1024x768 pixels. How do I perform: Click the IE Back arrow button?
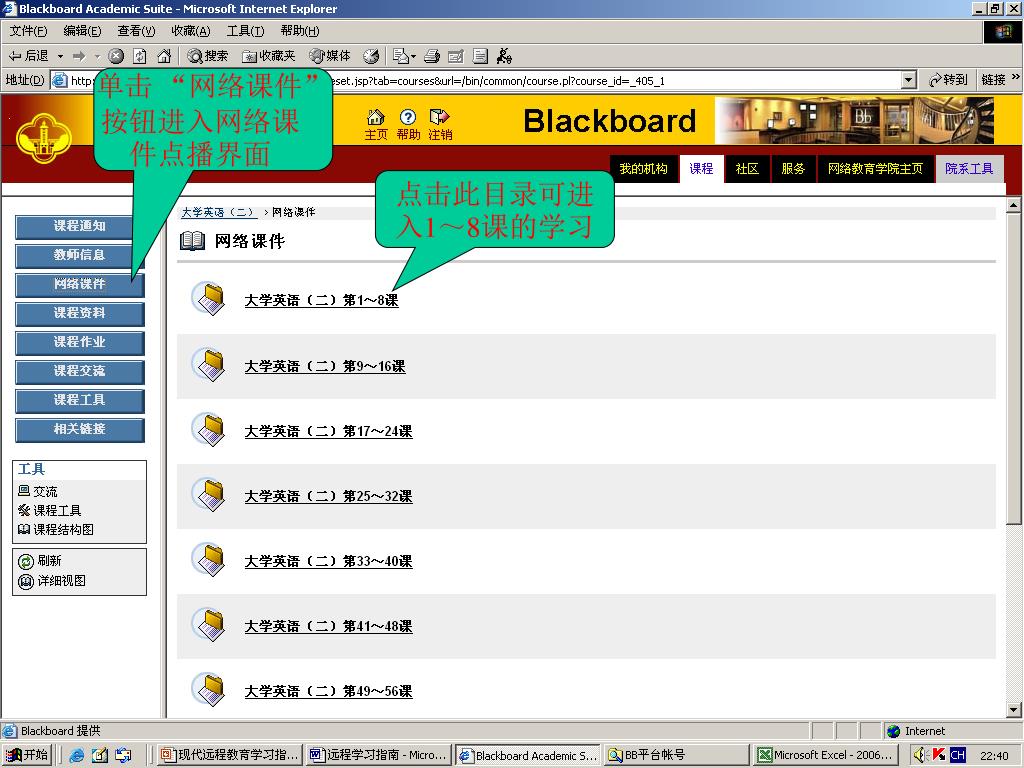pos(28,56)
